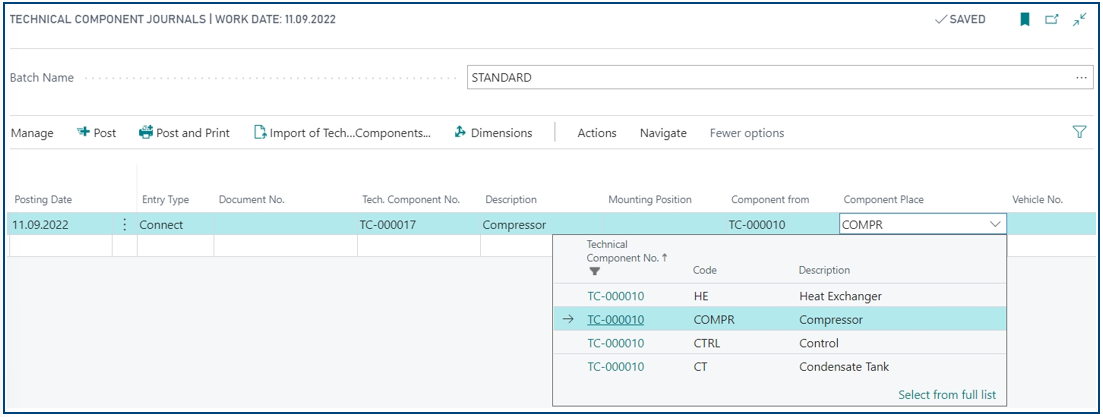
Task: Open Batch Name lookup ellipsis
Action: pos(1081,78)
